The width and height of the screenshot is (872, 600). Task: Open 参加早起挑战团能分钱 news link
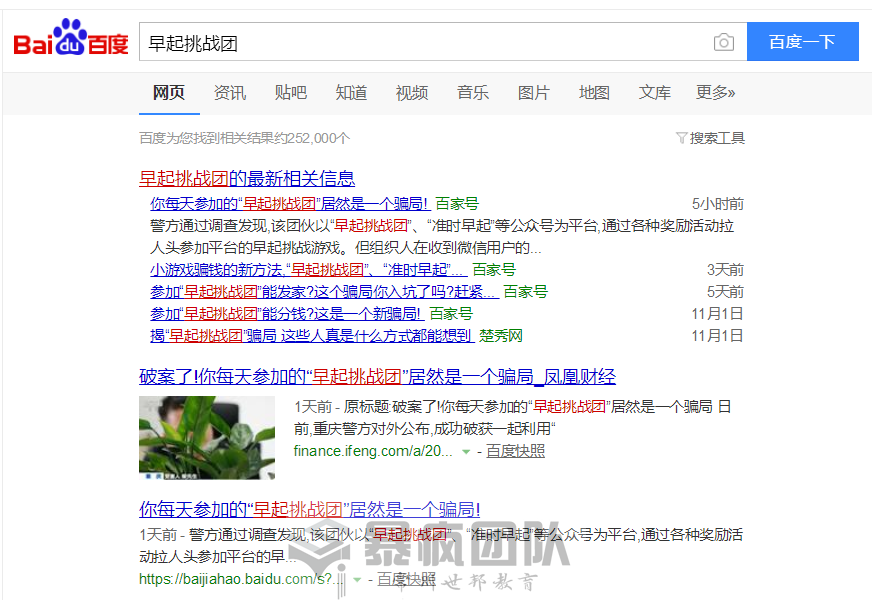287,314
